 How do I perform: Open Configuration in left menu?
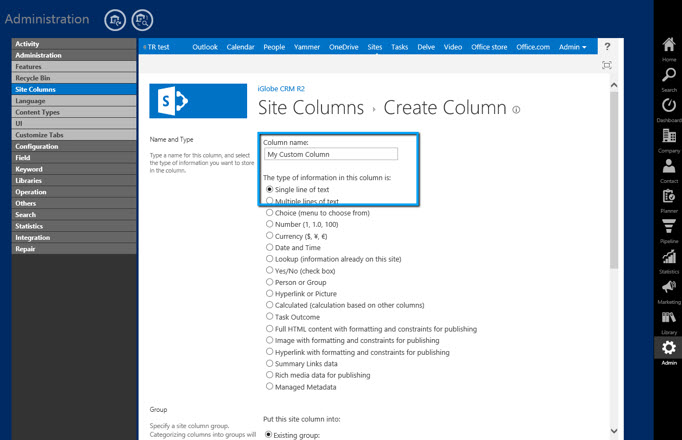tap(74, 146)
